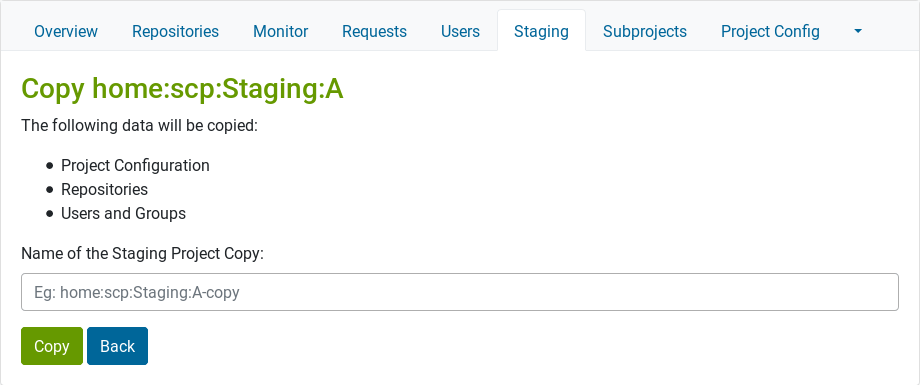The height and width of the screenshot is (385, 920).
Task: Click the bullet beside Users and Groups
Action: point(49,214)
